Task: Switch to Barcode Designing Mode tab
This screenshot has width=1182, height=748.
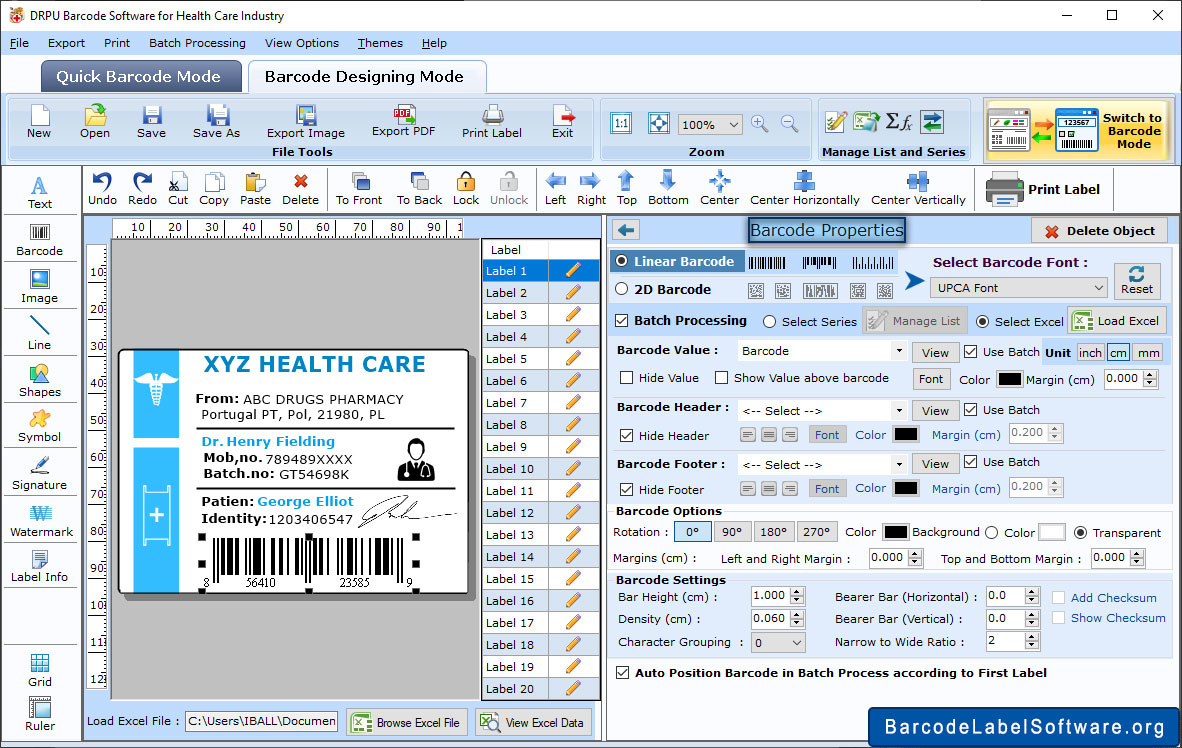Action: pos(366,77)
